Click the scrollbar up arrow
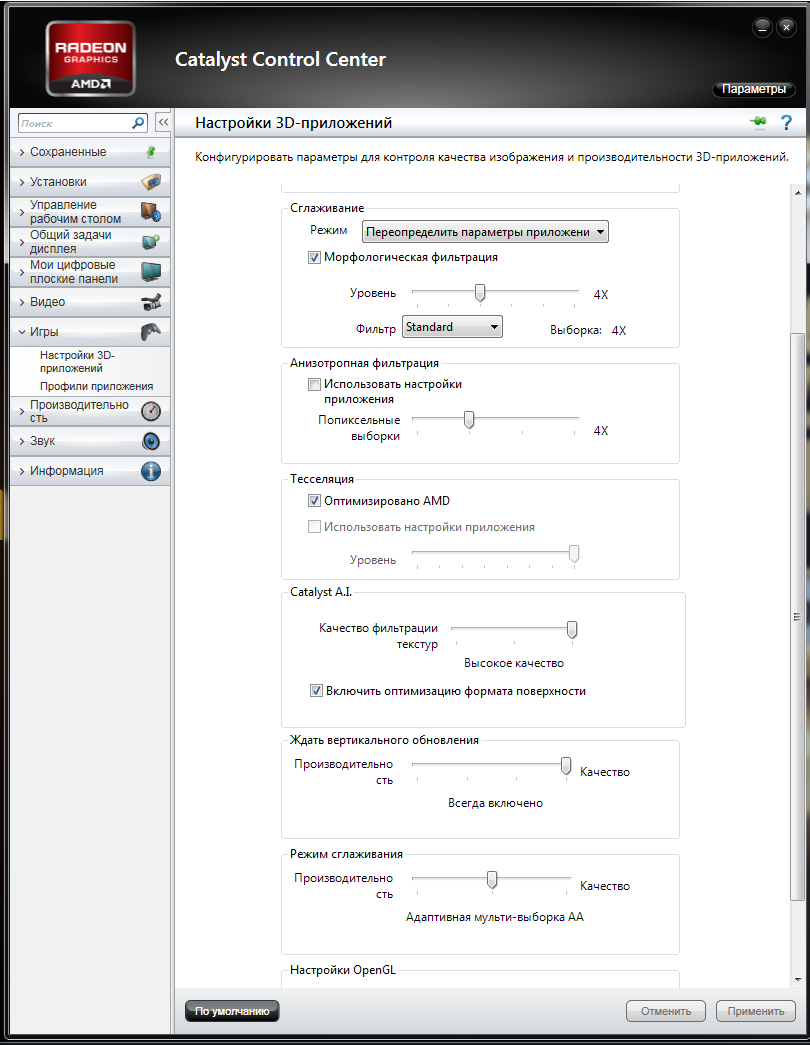 (x=798, y=193)
